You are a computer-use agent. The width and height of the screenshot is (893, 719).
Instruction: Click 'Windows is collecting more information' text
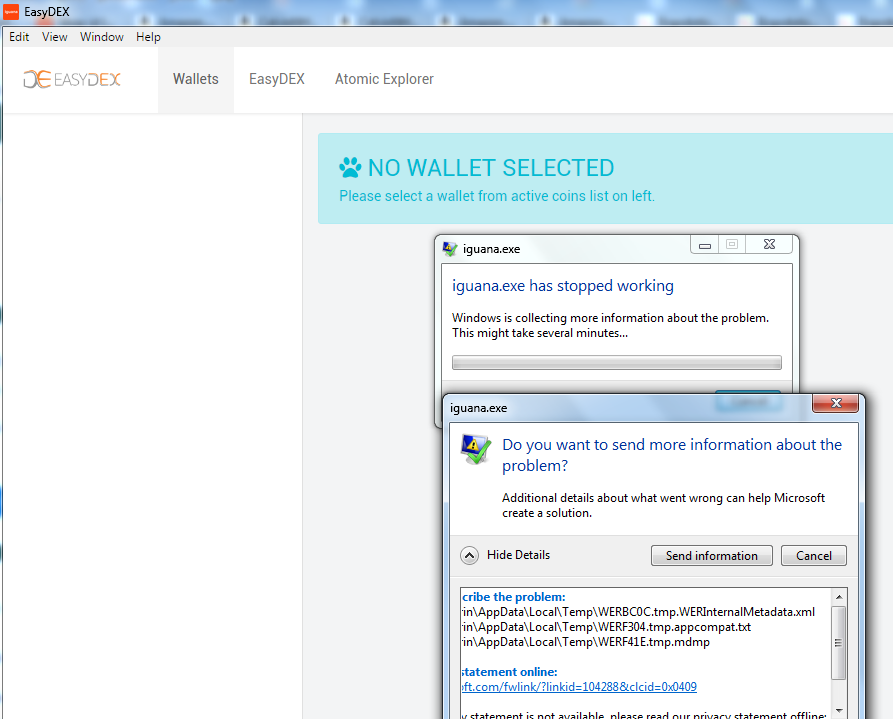(611, 325)
